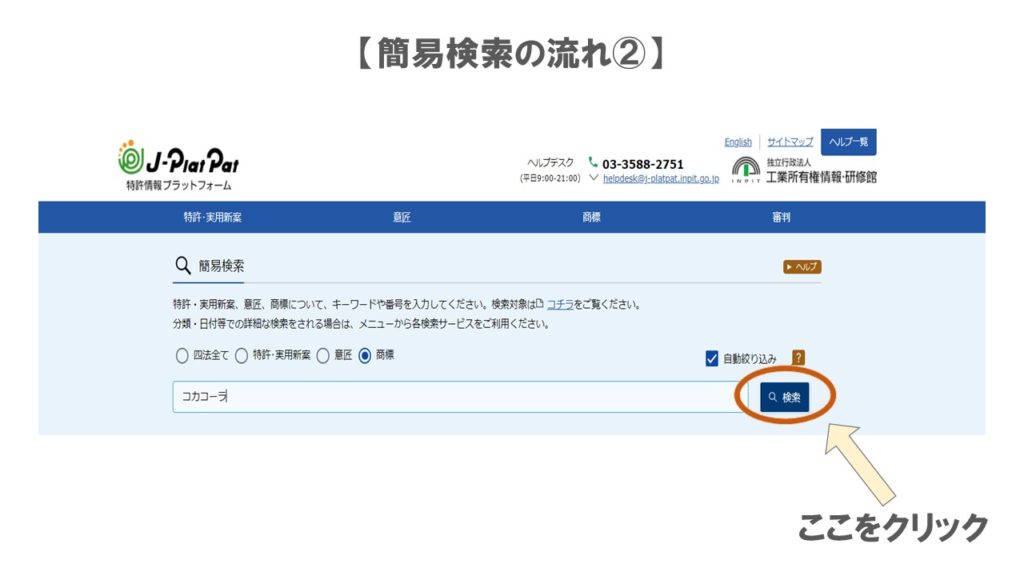Open the 意匠 menu in blue navbar
The width and height of the screenshot is (1024, 576).
point(401,217)
